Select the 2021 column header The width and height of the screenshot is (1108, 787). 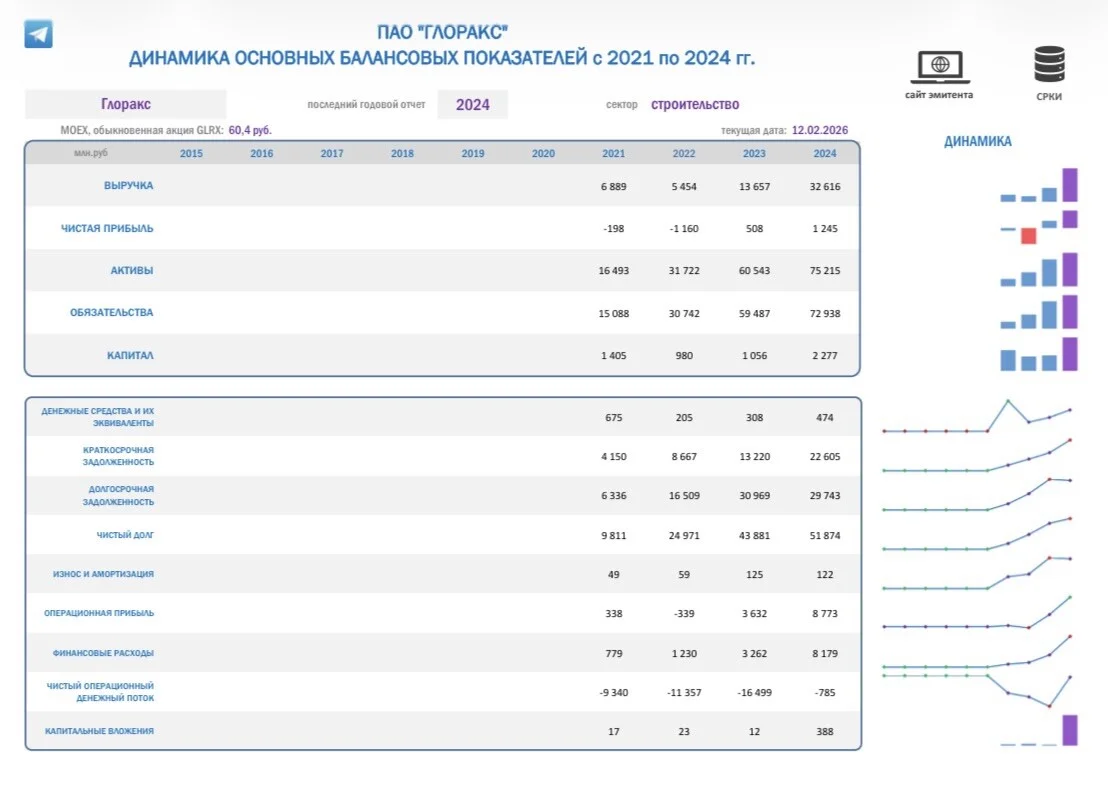[x=613, y=153]
